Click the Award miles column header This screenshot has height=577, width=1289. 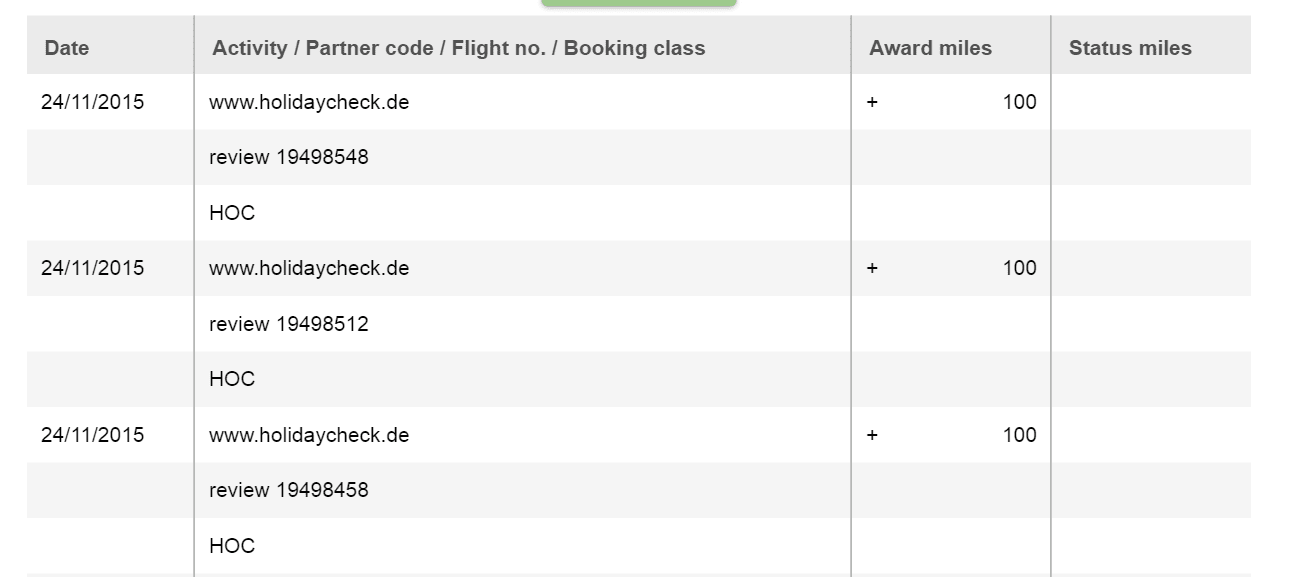[x=930, y=48]
